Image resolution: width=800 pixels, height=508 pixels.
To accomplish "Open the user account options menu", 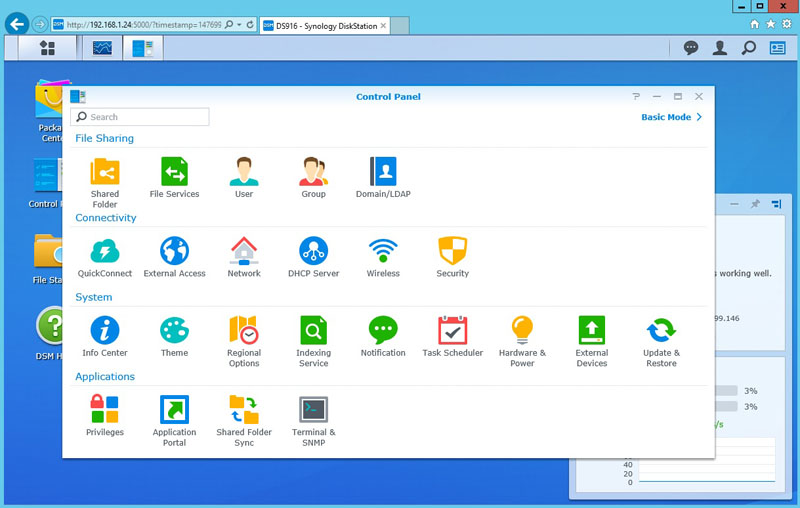I will pyautogui.click(x=720, y=48).
